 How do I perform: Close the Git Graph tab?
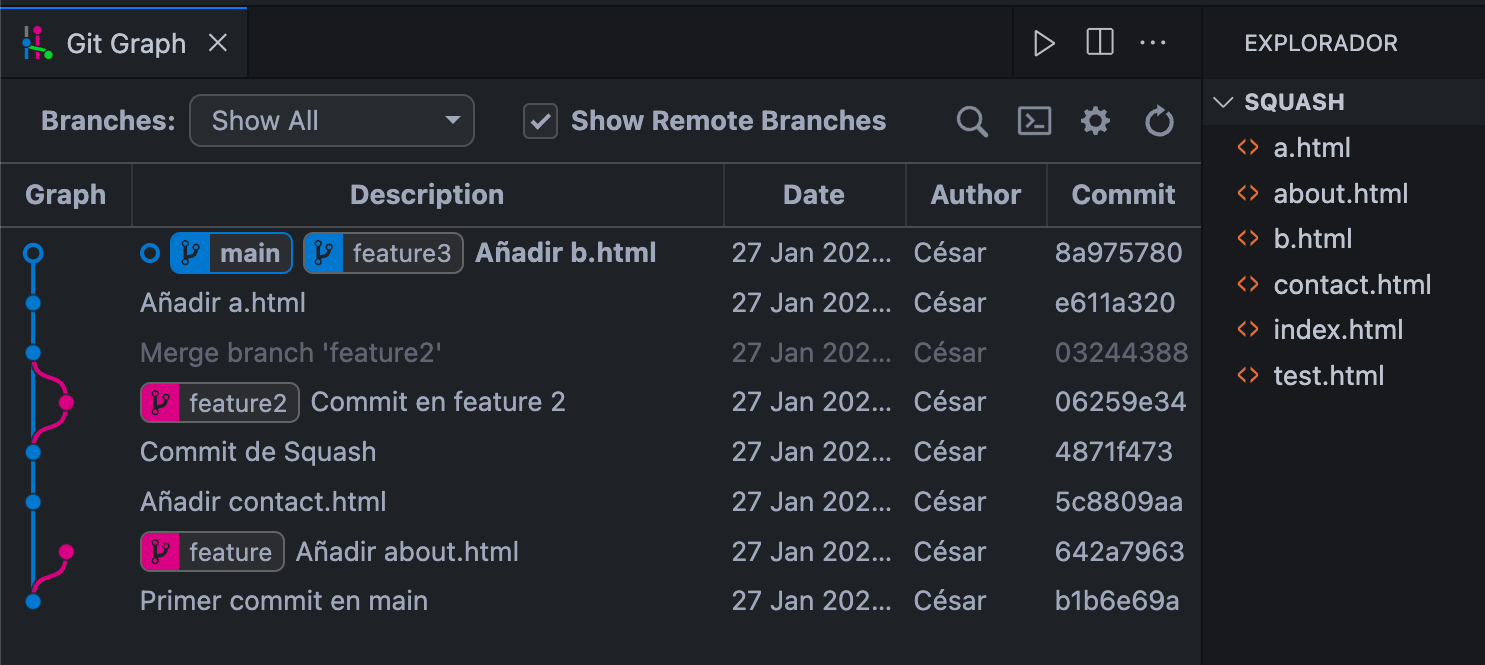[x=217, y=43]
